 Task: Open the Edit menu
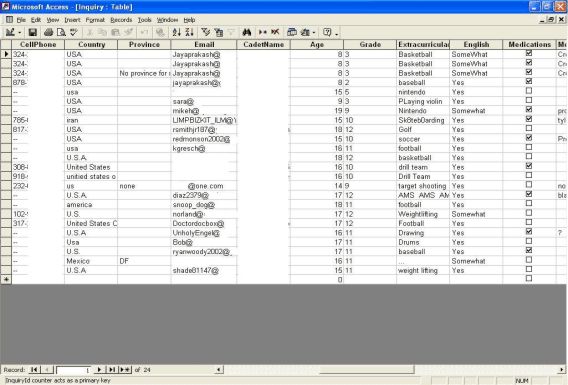coord(36,20)
